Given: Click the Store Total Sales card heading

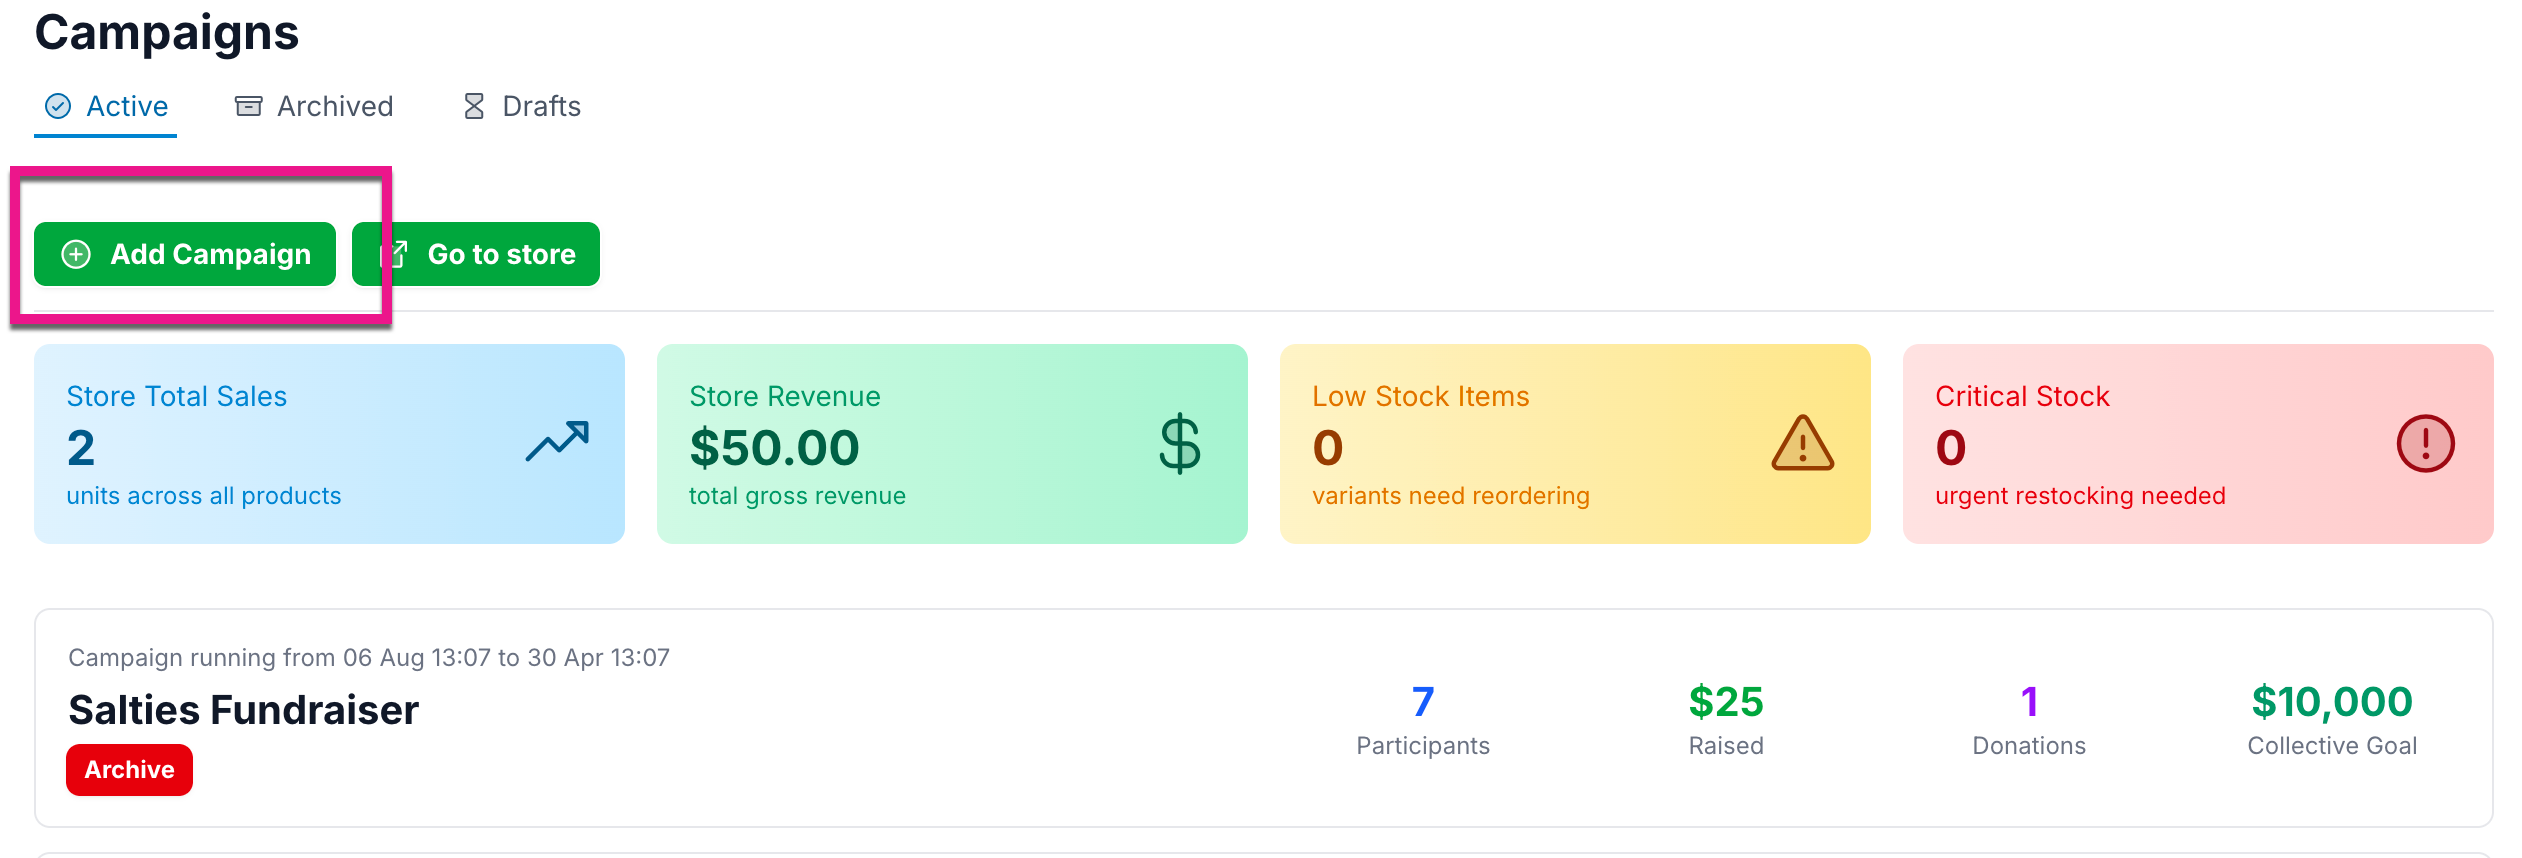Looking at the screenshot, I should click(176, 396).
